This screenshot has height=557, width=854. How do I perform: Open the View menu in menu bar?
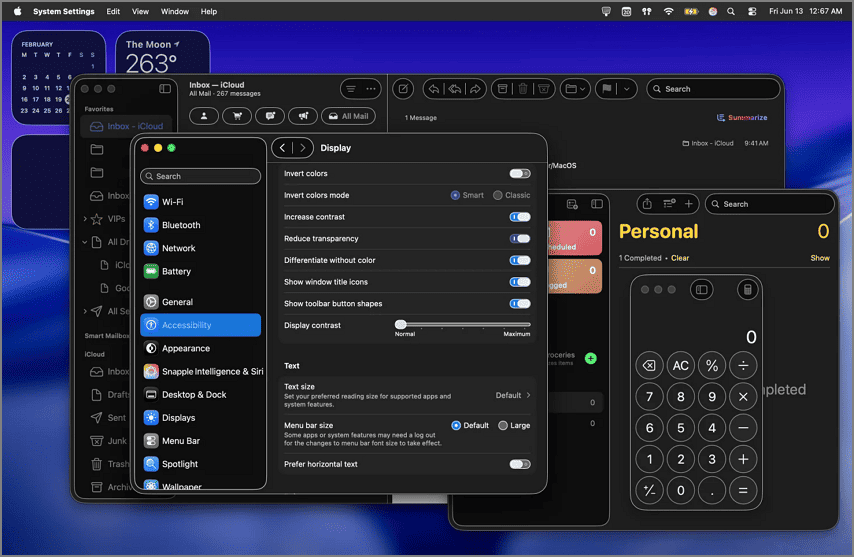(x=140, y=11)
